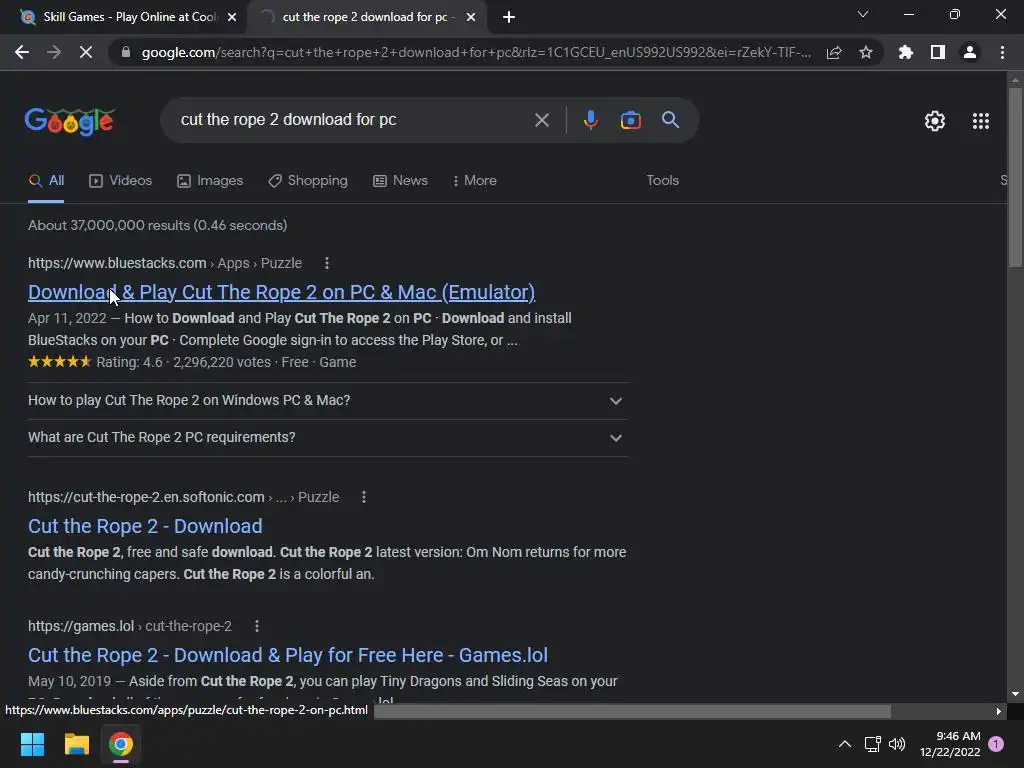
Task: Share this page icon in address bar
Action: (x=834, y=52)
